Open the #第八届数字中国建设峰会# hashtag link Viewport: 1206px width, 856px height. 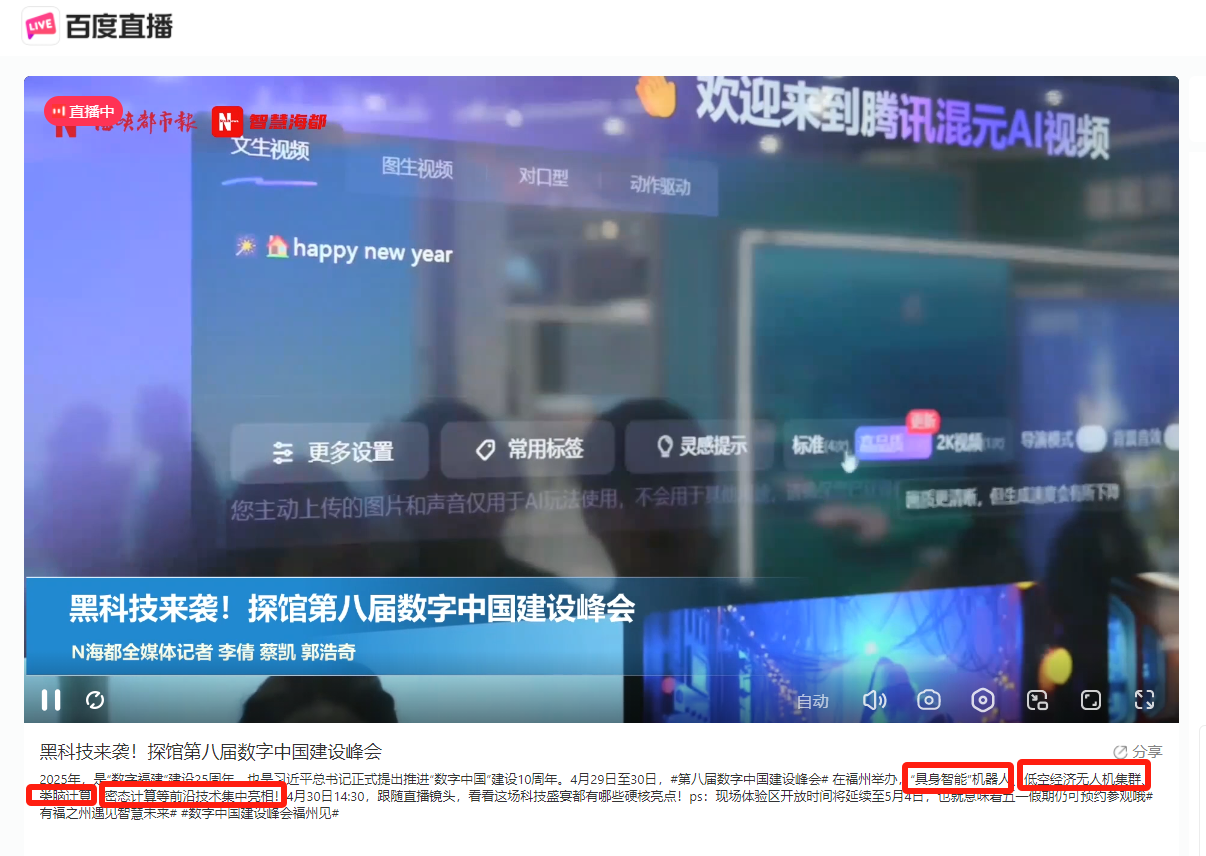coord(749,778)
